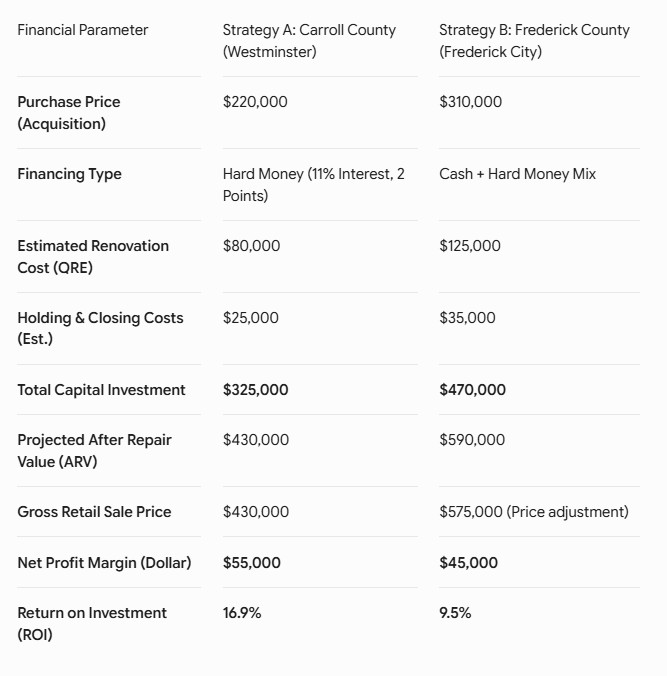
Task: Click the $470,000 total capital investment
Action: click(472, 390)
